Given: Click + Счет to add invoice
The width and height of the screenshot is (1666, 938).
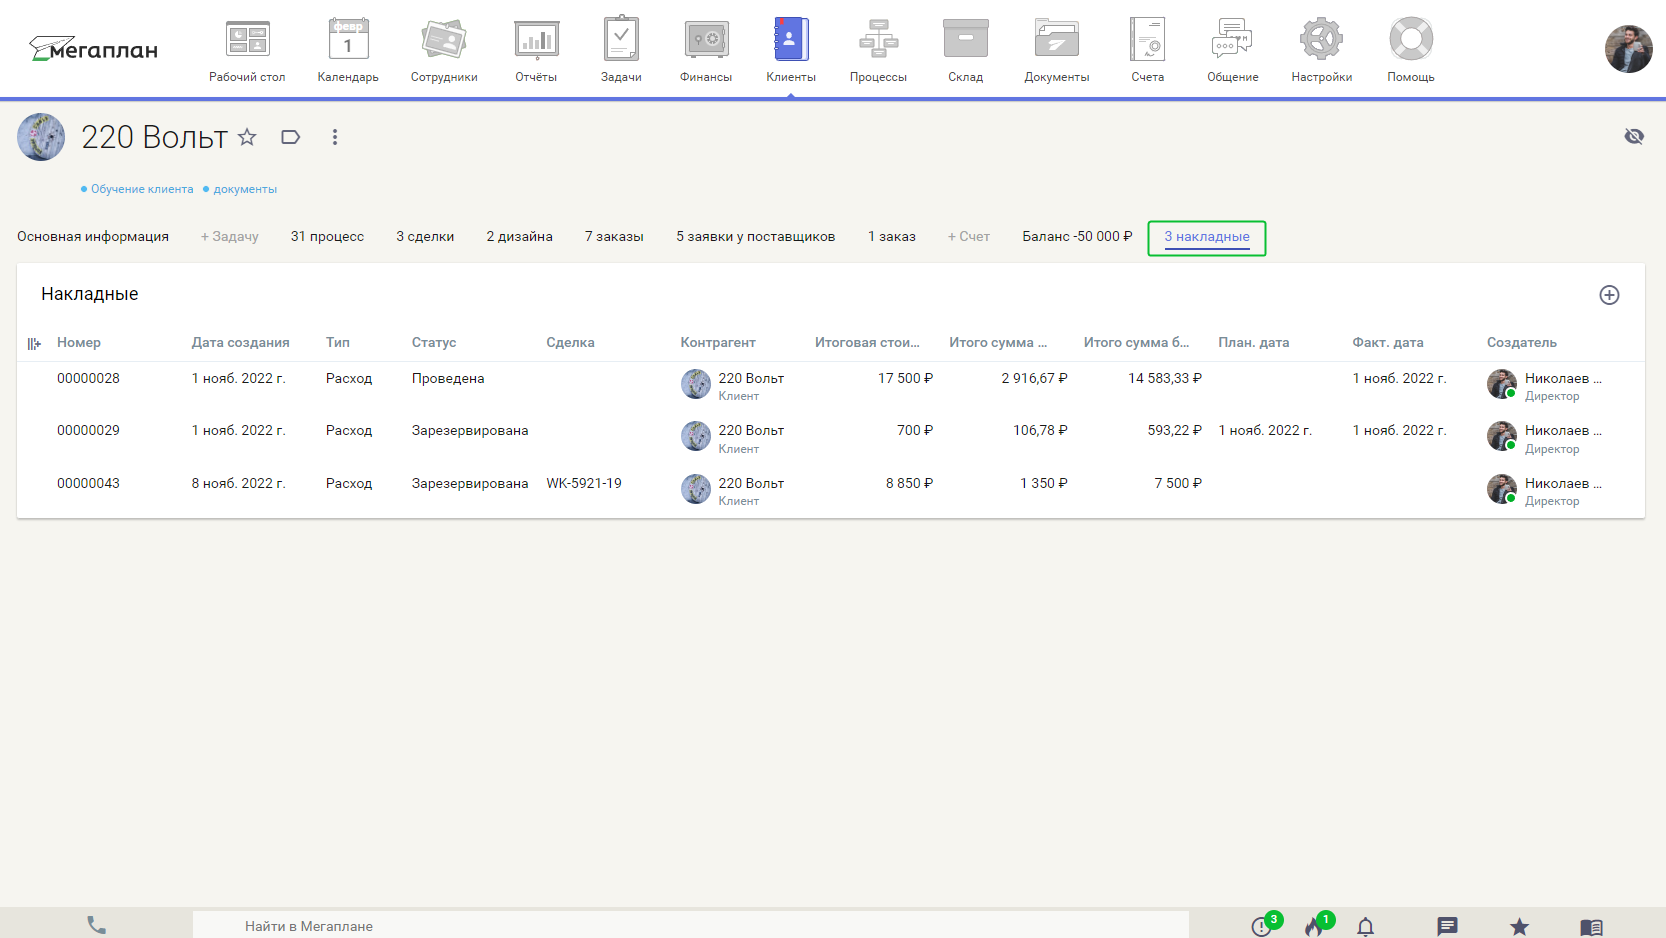Looking at the screenshot, I should 969,237.
